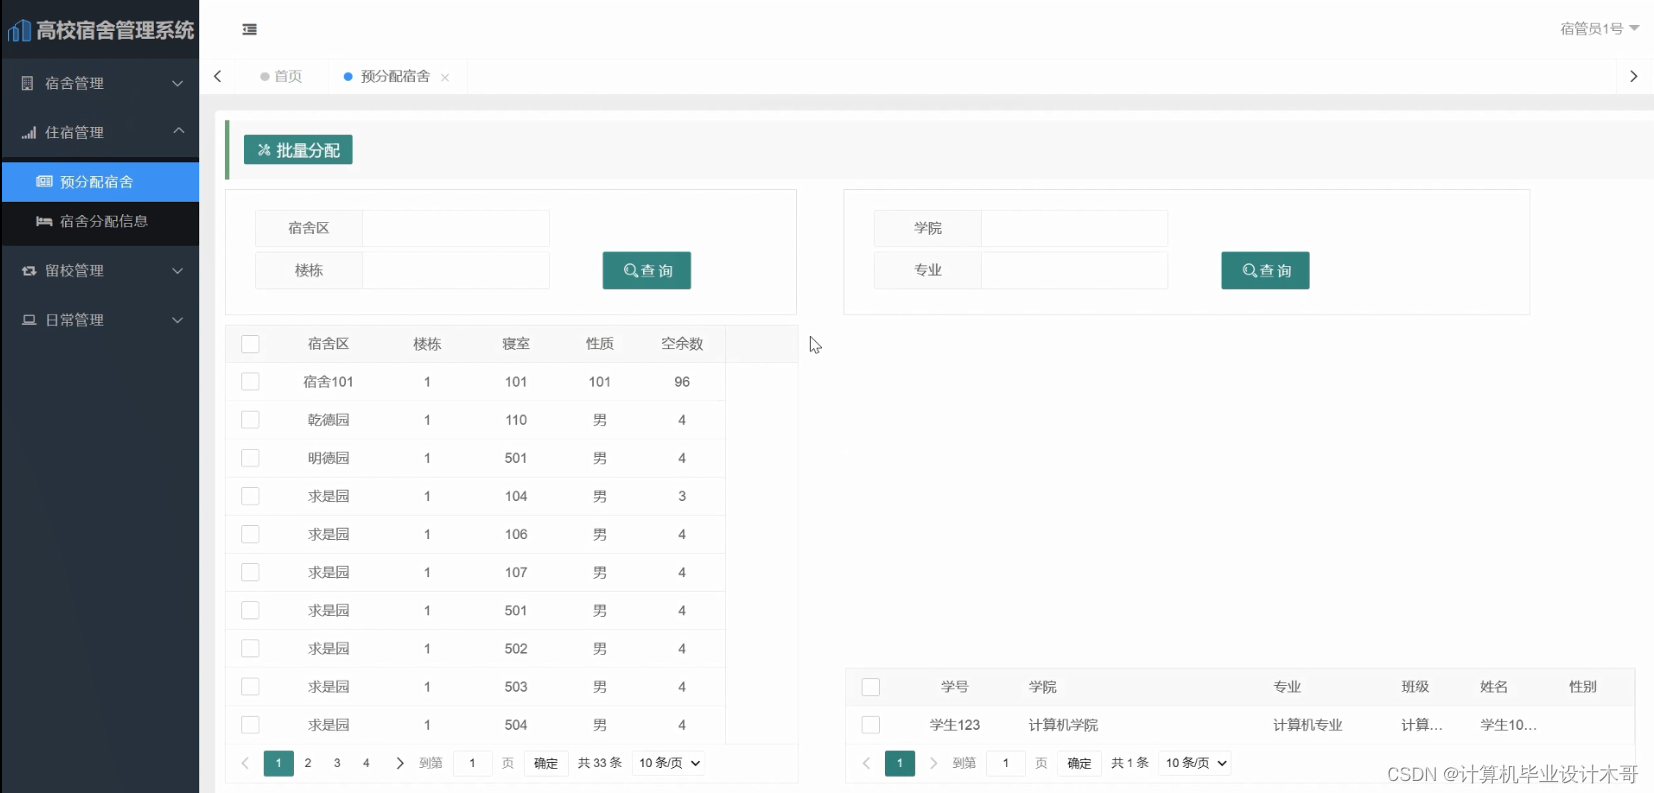Image resolution: width=1654 pixels, height=793 pixels.
Task: Click the system logo icon
Action: 19,31
